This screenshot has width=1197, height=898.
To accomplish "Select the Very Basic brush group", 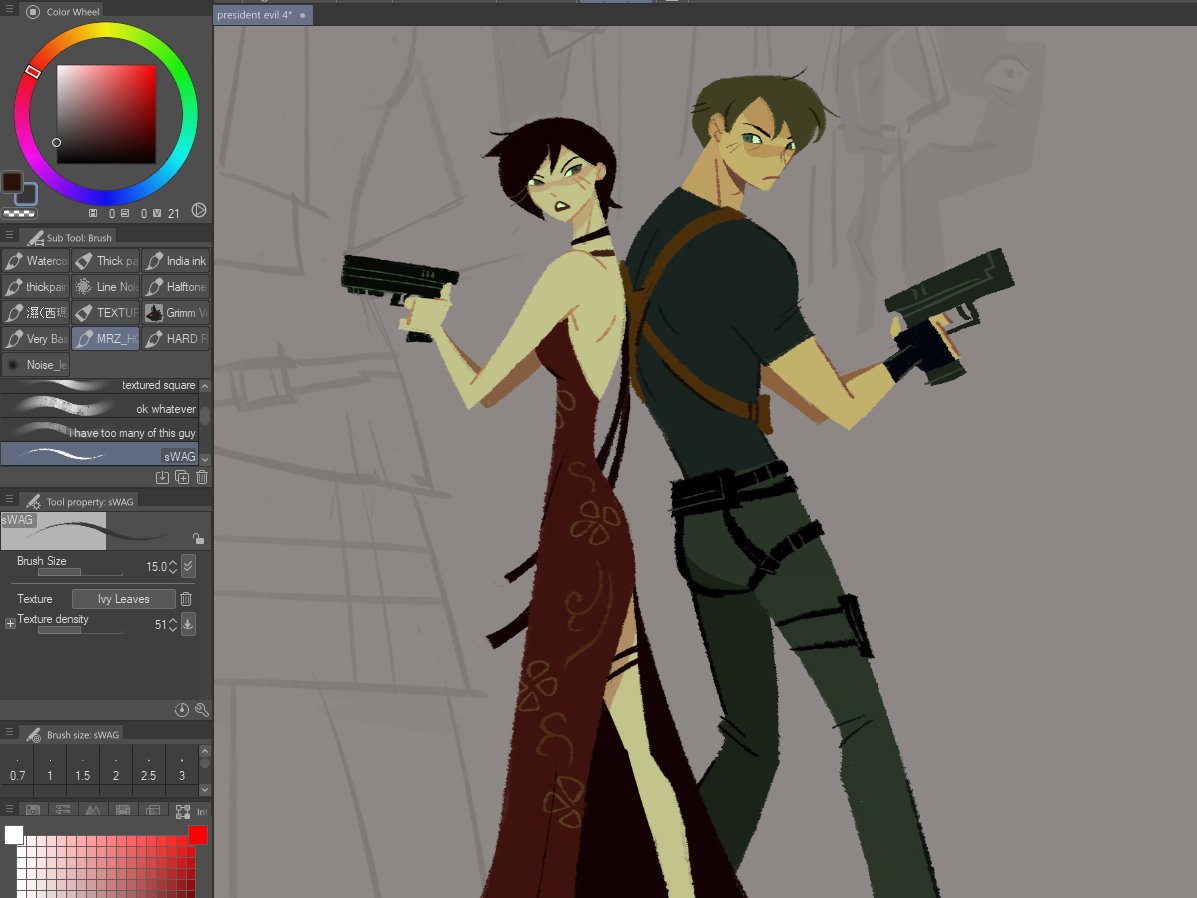I will click(36, 338).
